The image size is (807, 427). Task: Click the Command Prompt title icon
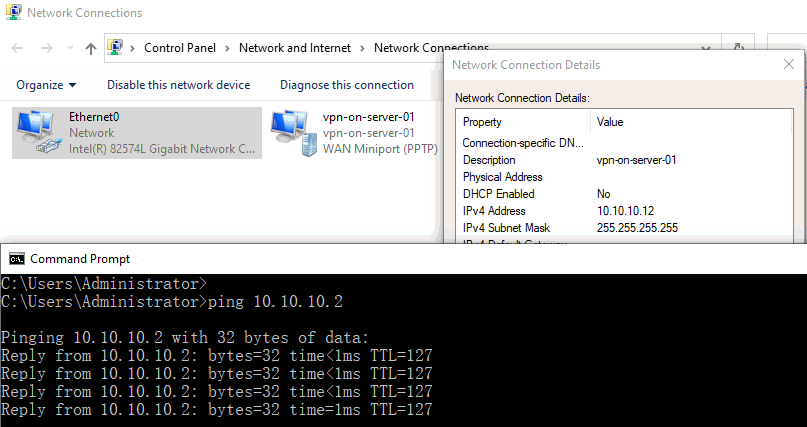(15, 258)
